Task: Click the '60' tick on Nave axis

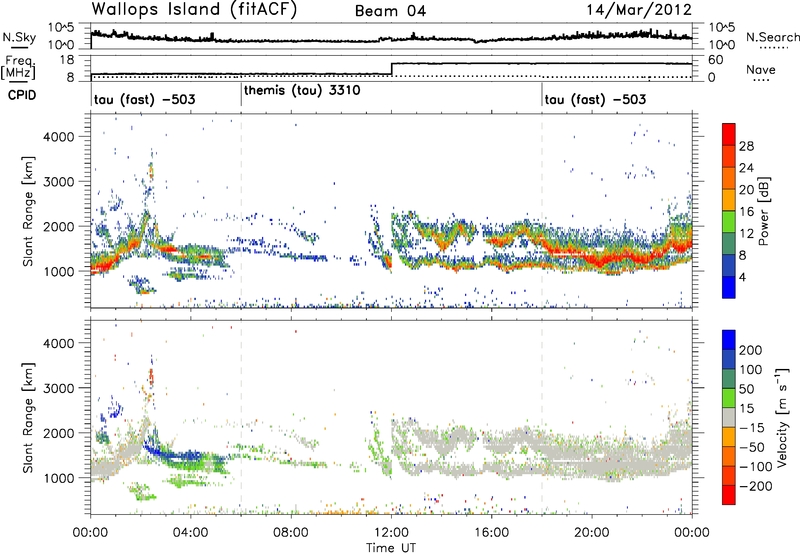Action: click(x=715, y=60)
